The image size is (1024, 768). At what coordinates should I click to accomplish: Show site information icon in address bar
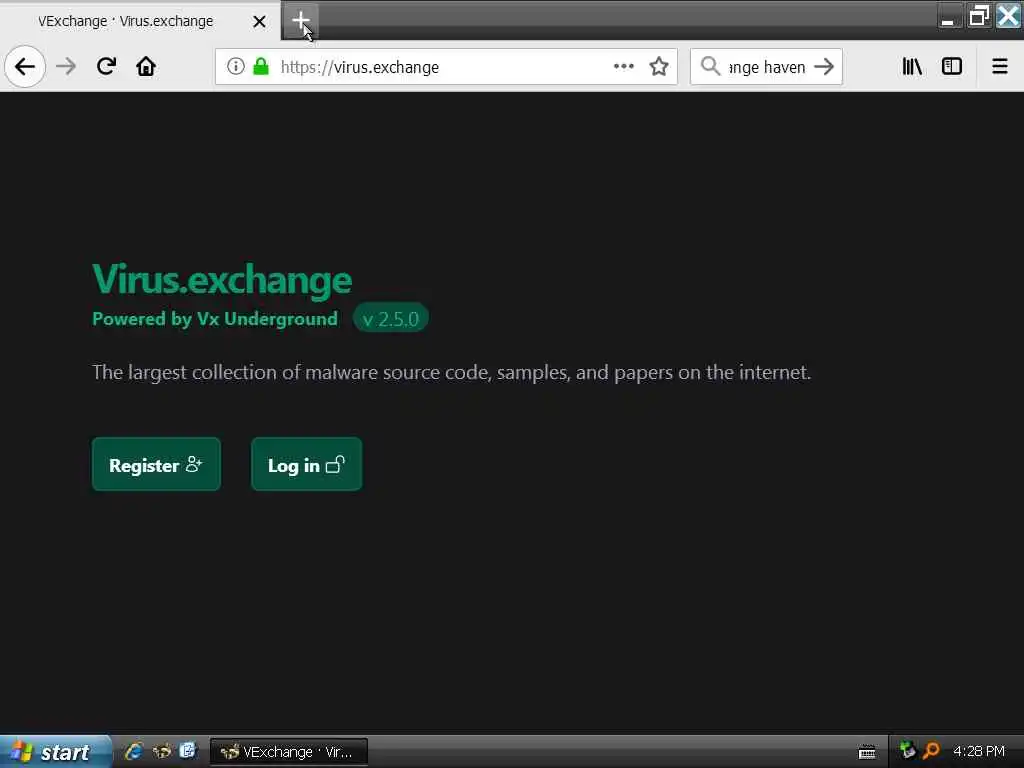pos(236,67)
